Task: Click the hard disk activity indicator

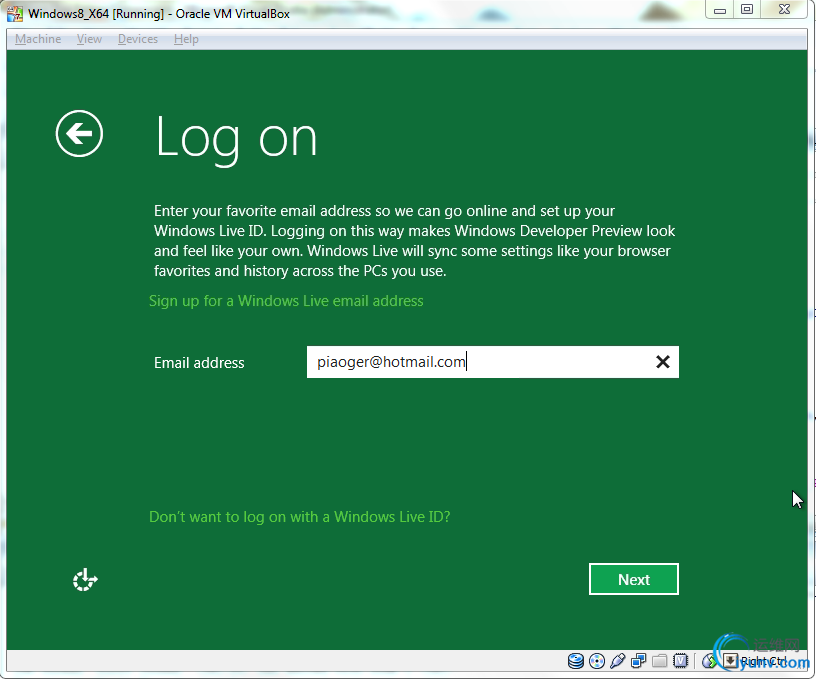Action: click(576, 661)
